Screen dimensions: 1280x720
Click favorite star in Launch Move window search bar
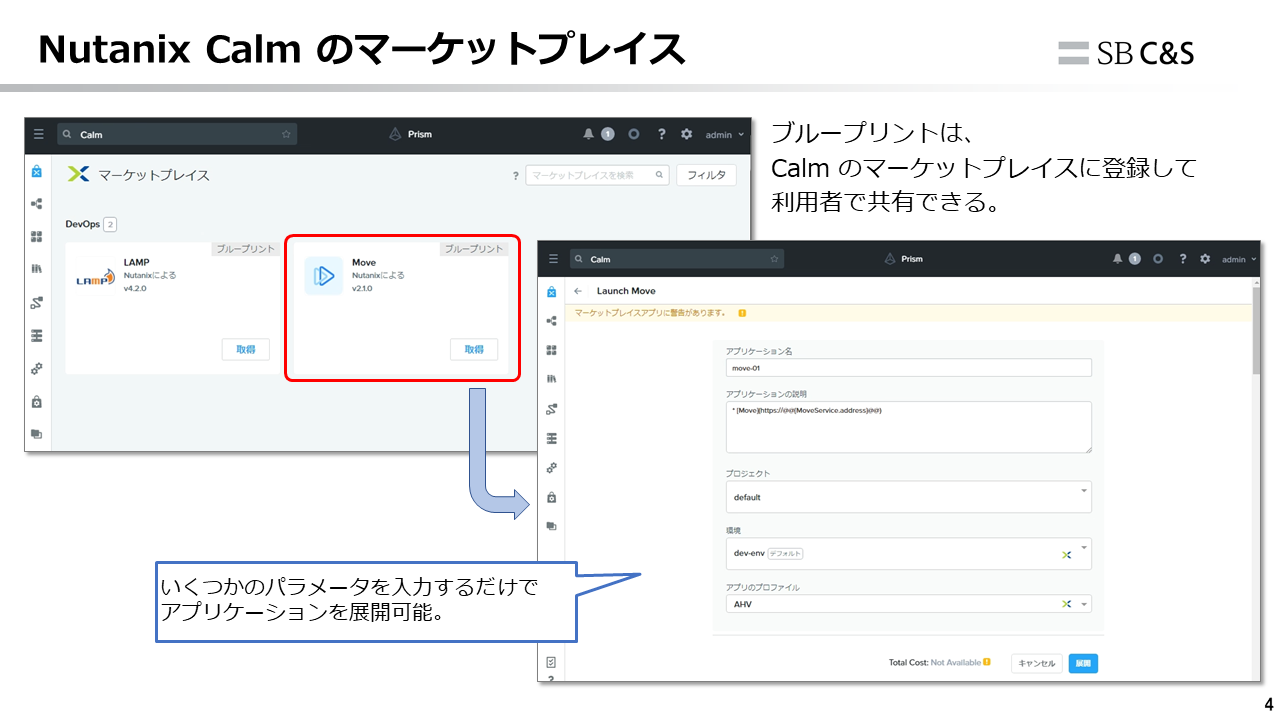774,259
